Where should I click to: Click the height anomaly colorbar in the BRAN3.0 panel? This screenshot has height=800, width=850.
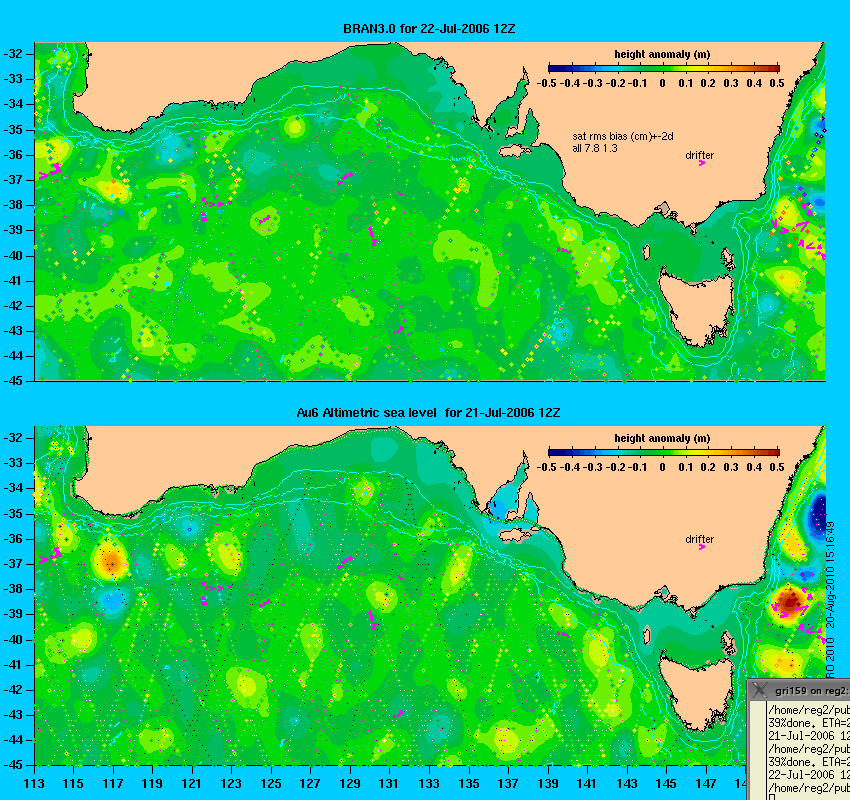pyautogui.click(x=664, y=68)
